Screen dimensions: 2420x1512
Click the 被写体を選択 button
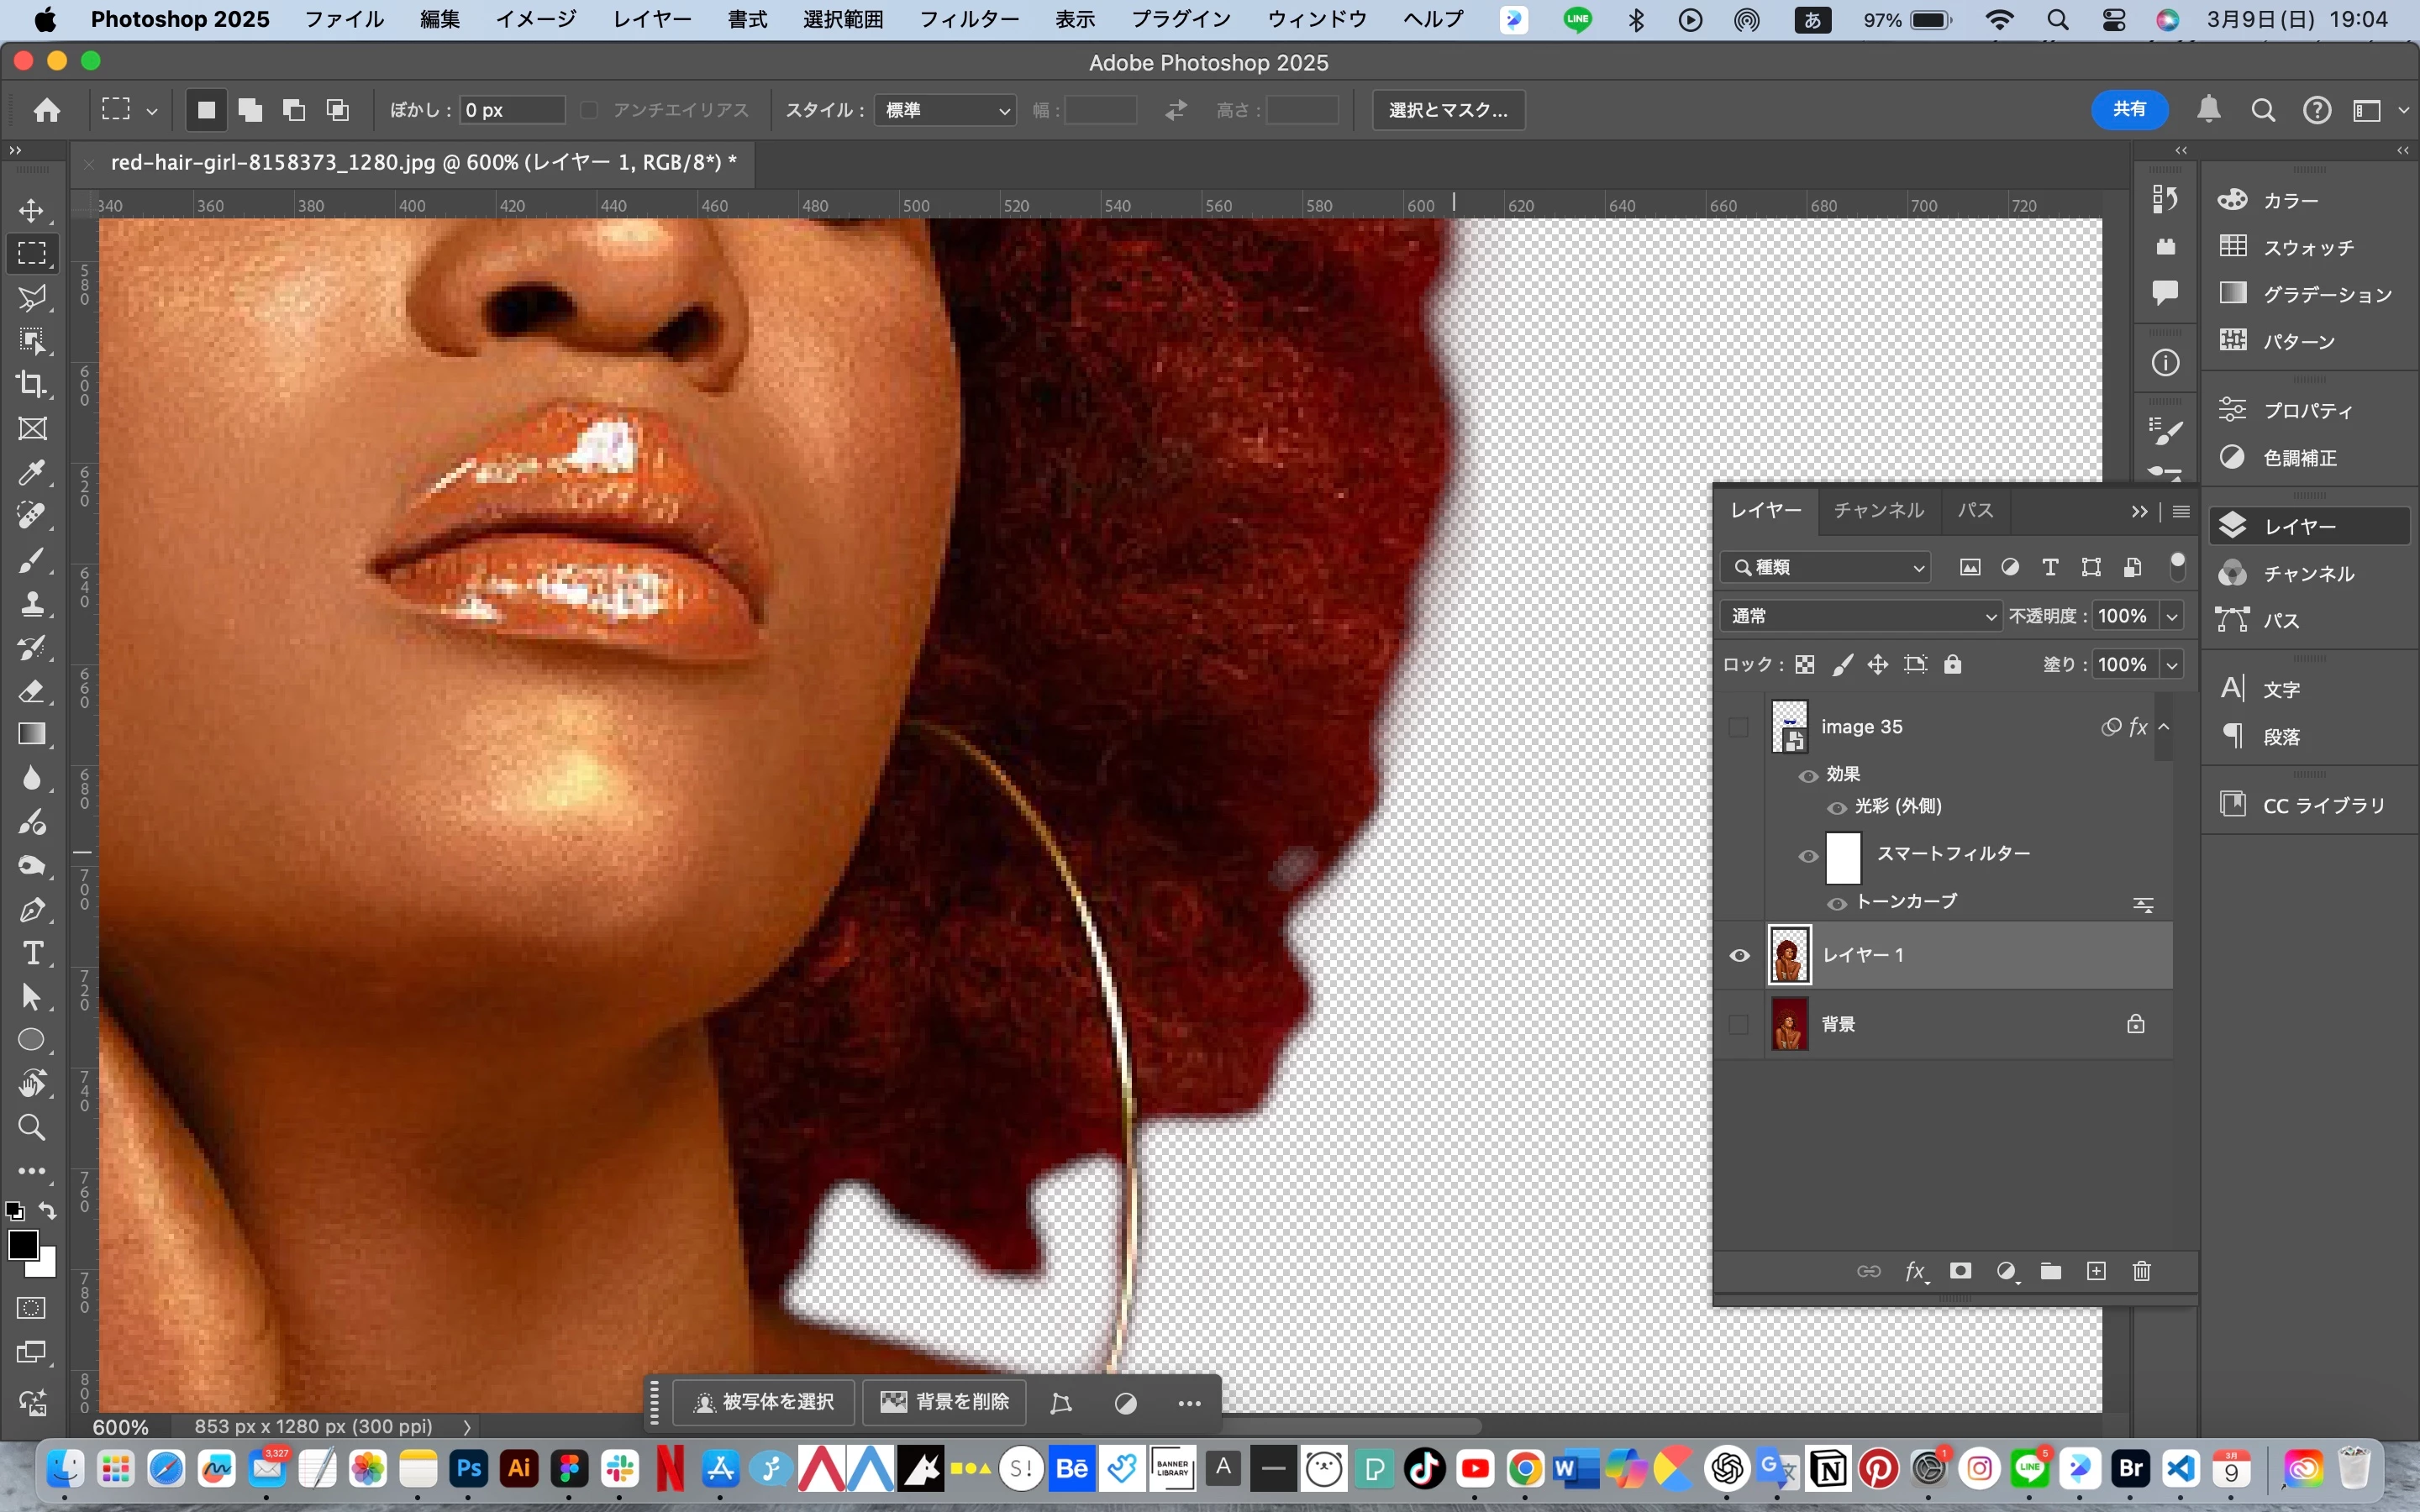coord(765,1402)
